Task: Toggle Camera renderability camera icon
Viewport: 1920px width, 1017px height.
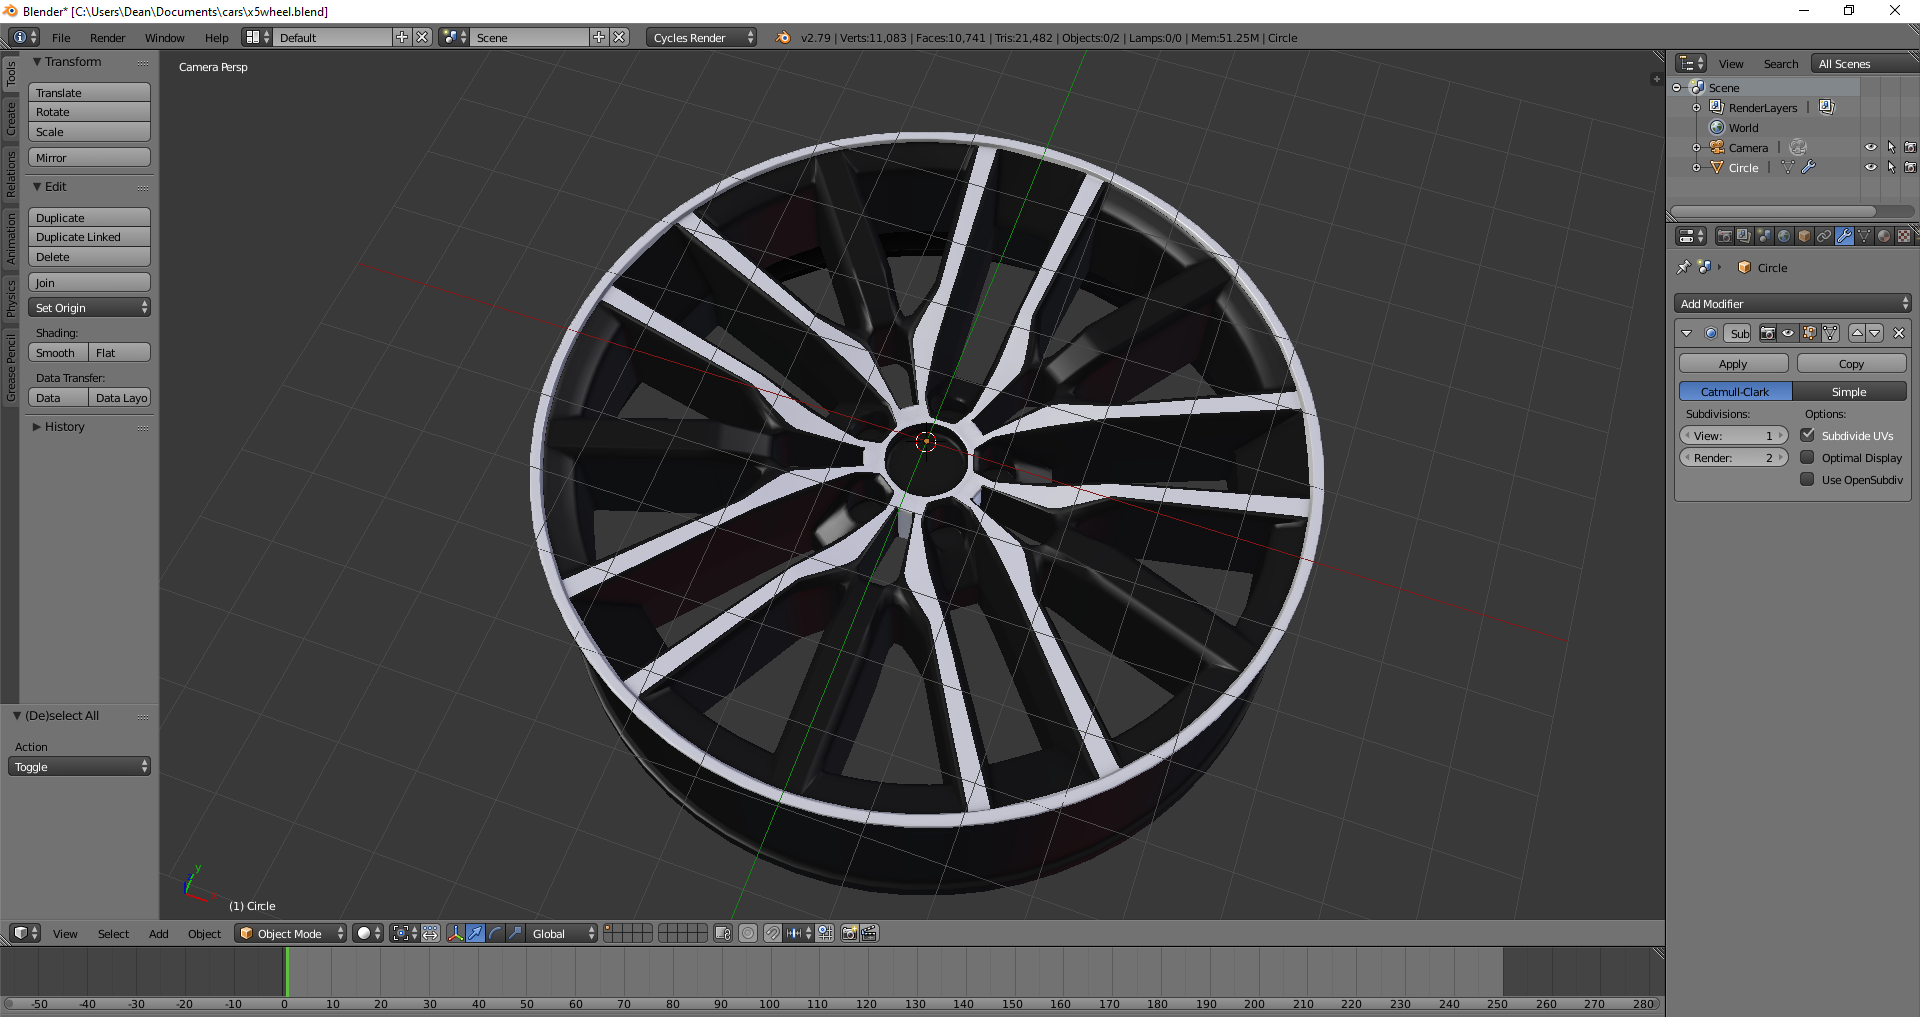Action: click(x=1910, y=147)
